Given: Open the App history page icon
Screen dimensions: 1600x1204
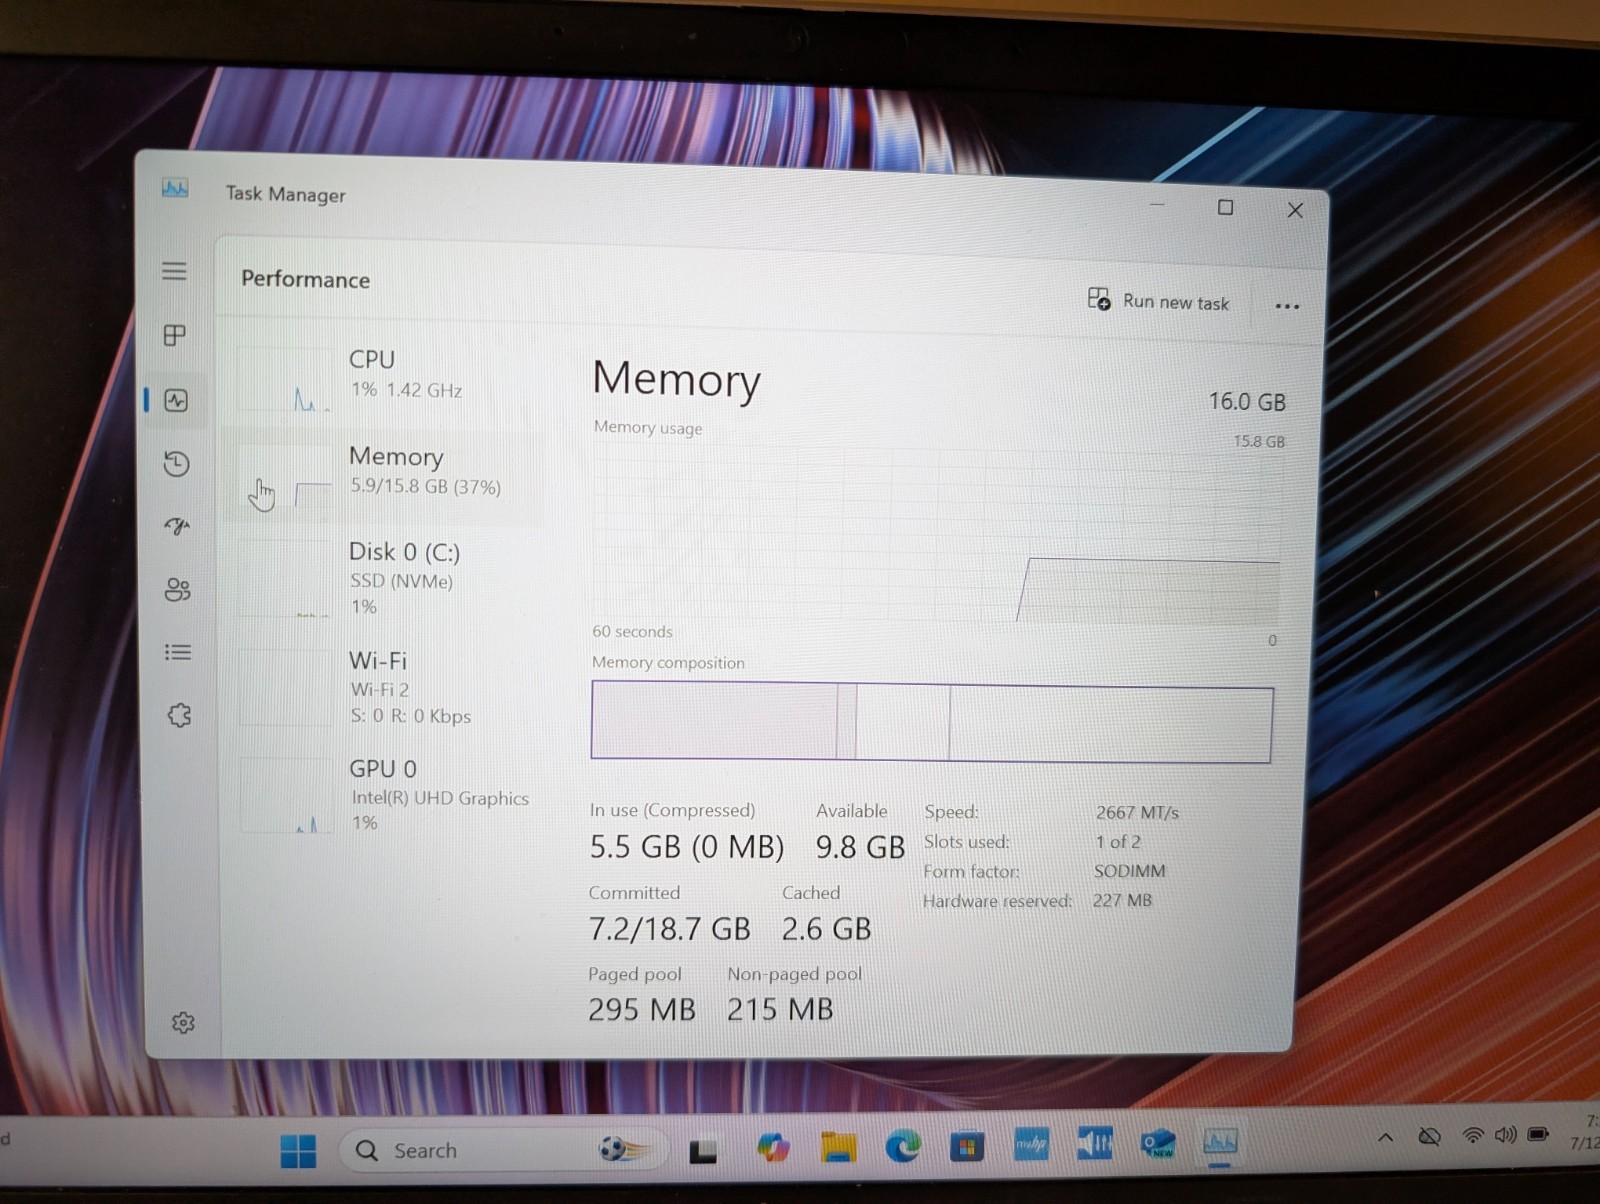Looking at the screenshot, I should click(x=176, y=463).
